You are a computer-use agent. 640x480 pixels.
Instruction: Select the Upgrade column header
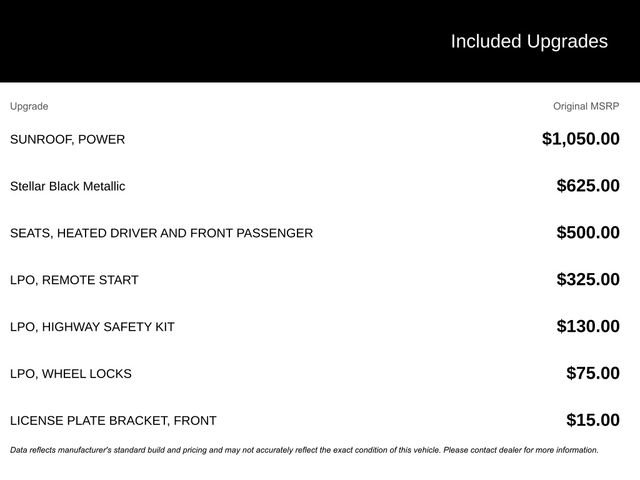29,107
